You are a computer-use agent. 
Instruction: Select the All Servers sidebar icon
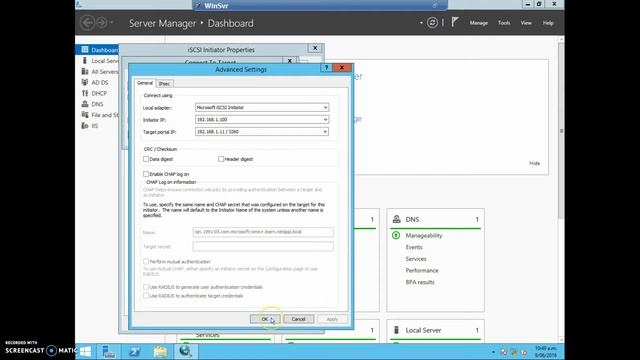[84, 71]
